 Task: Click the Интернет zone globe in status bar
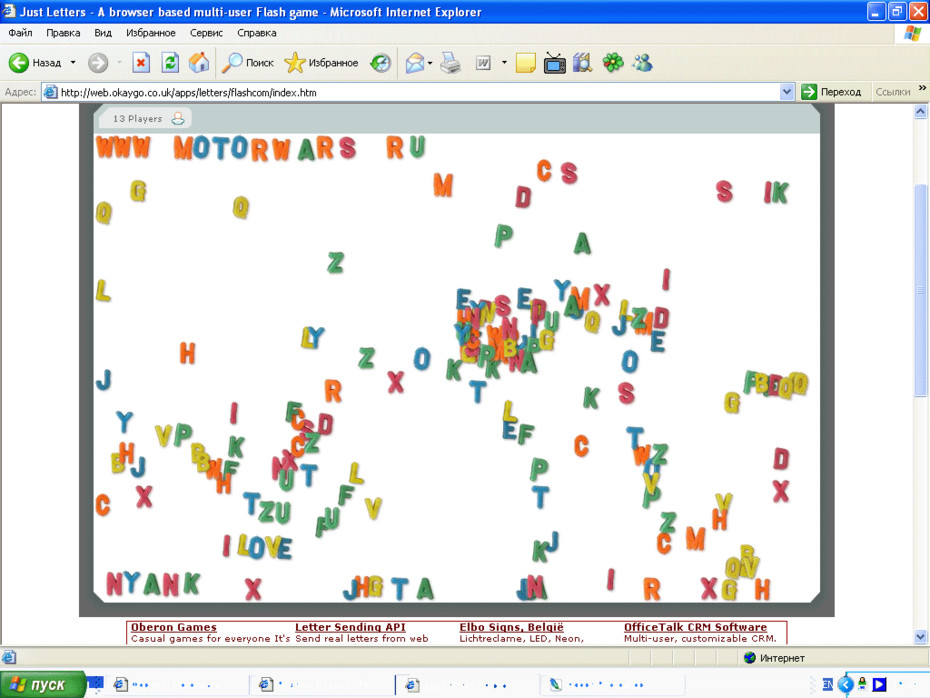tap(750, 658)
